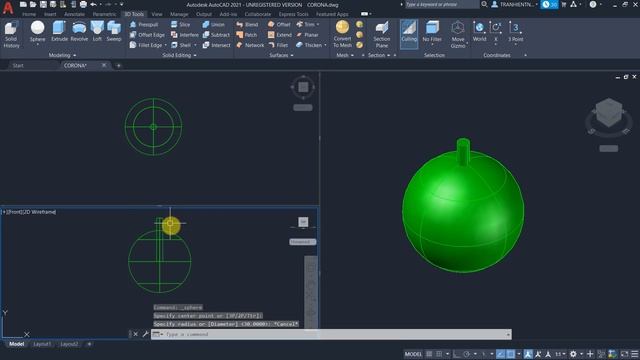Click the search magnifier icon
The image size is (640, 360).
click(484, 4)
